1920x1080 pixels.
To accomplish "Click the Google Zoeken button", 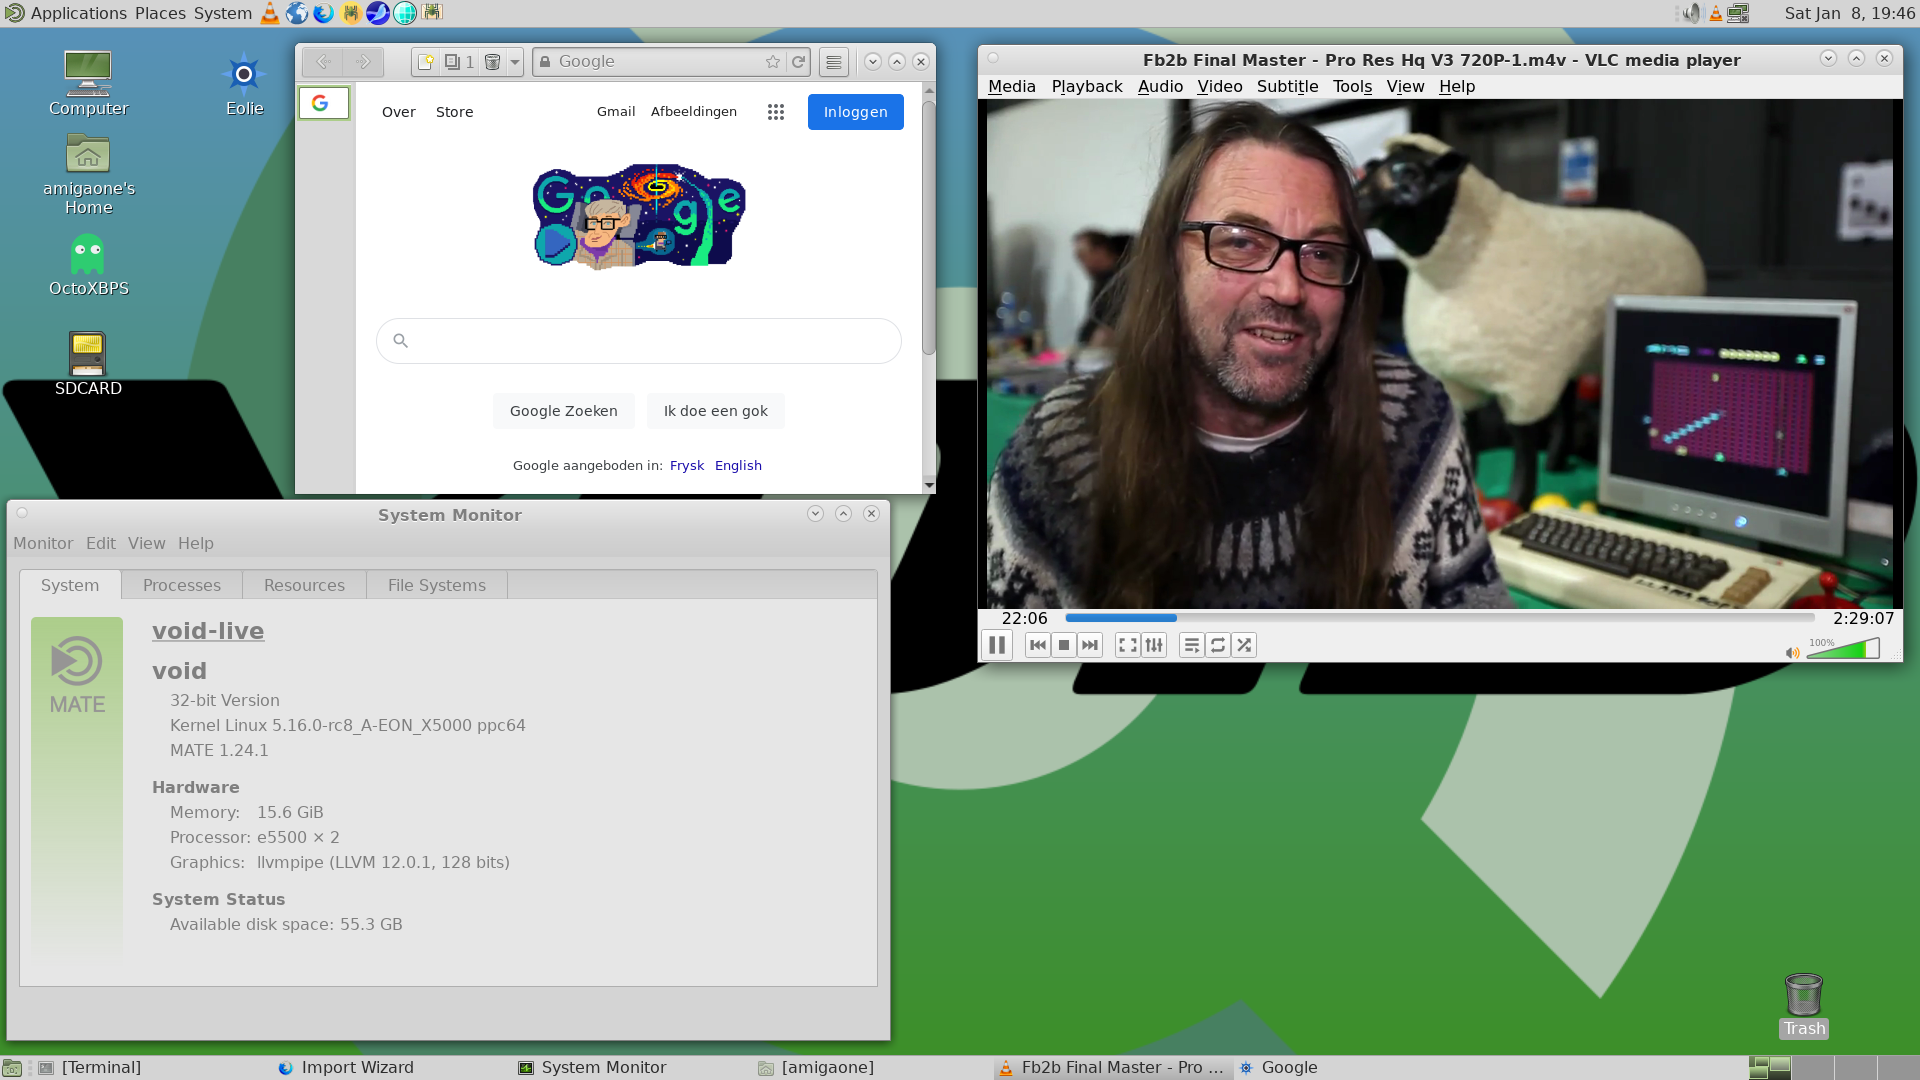I will [564, 411].
